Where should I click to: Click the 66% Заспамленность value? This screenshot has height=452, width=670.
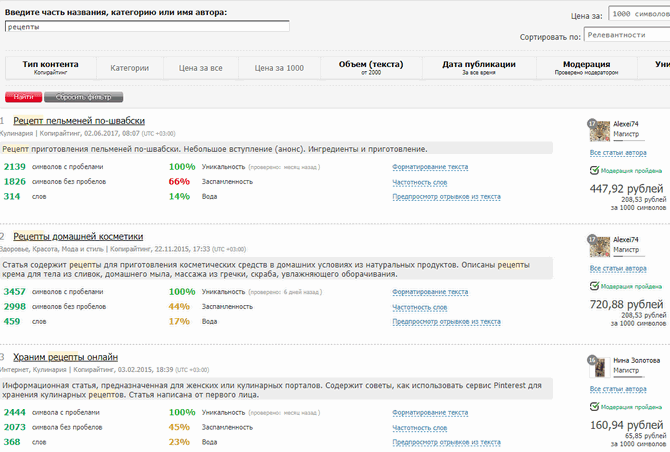point(179,182)
